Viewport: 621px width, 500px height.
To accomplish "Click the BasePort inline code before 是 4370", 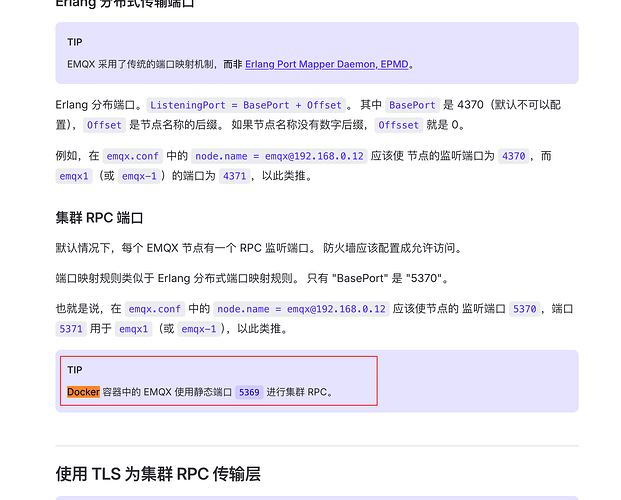I will [x=412, y=105].
